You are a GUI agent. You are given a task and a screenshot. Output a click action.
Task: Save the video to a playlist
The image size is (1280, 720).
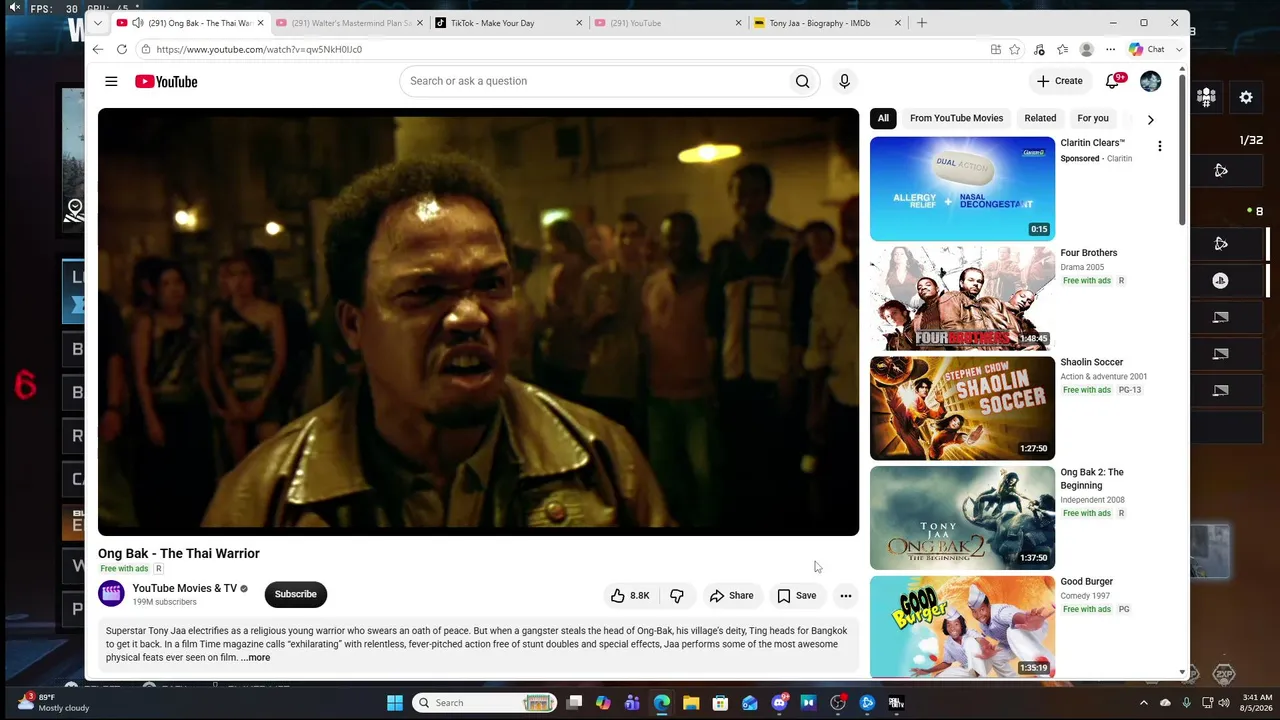tap(797, 595)
